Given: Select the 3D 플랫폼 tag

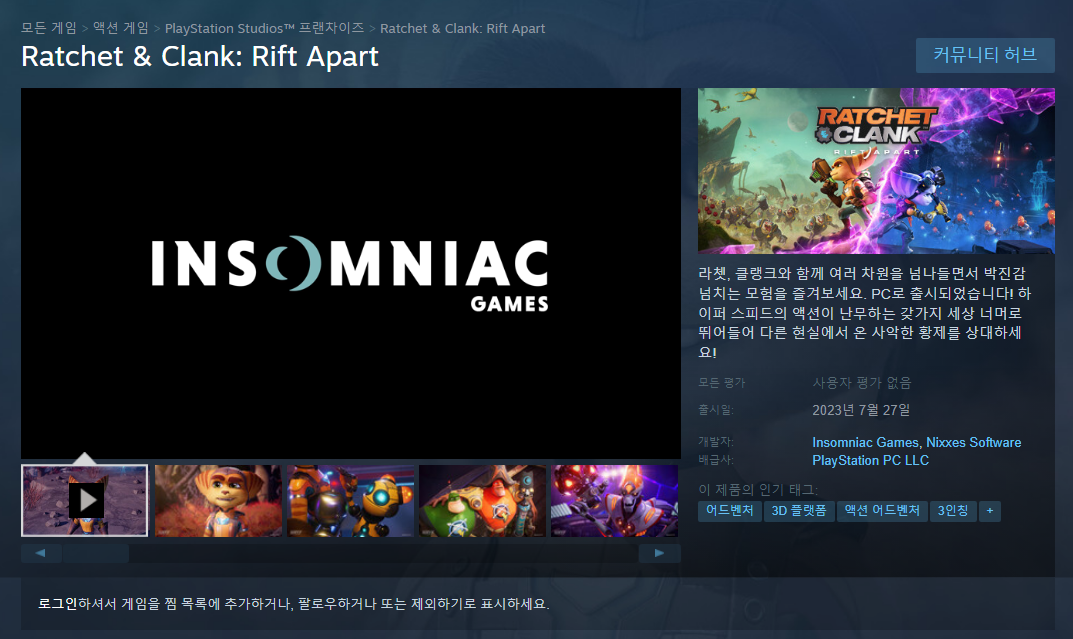Looking at the screenshot, I should 799,511.
